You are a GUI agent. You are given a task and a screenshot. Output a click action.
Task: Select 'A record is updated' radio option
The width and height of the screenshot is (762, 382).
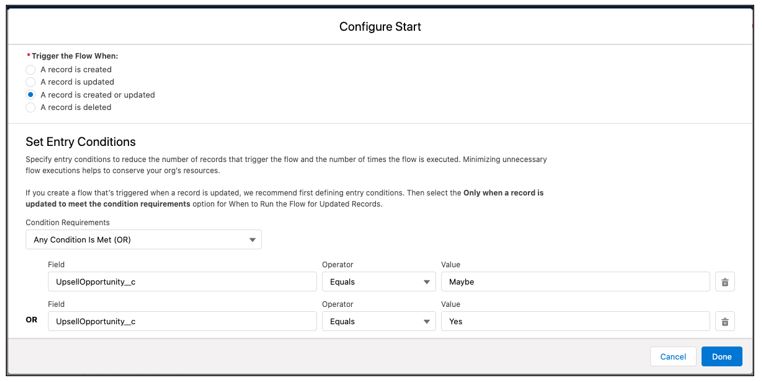coord(30,82)
